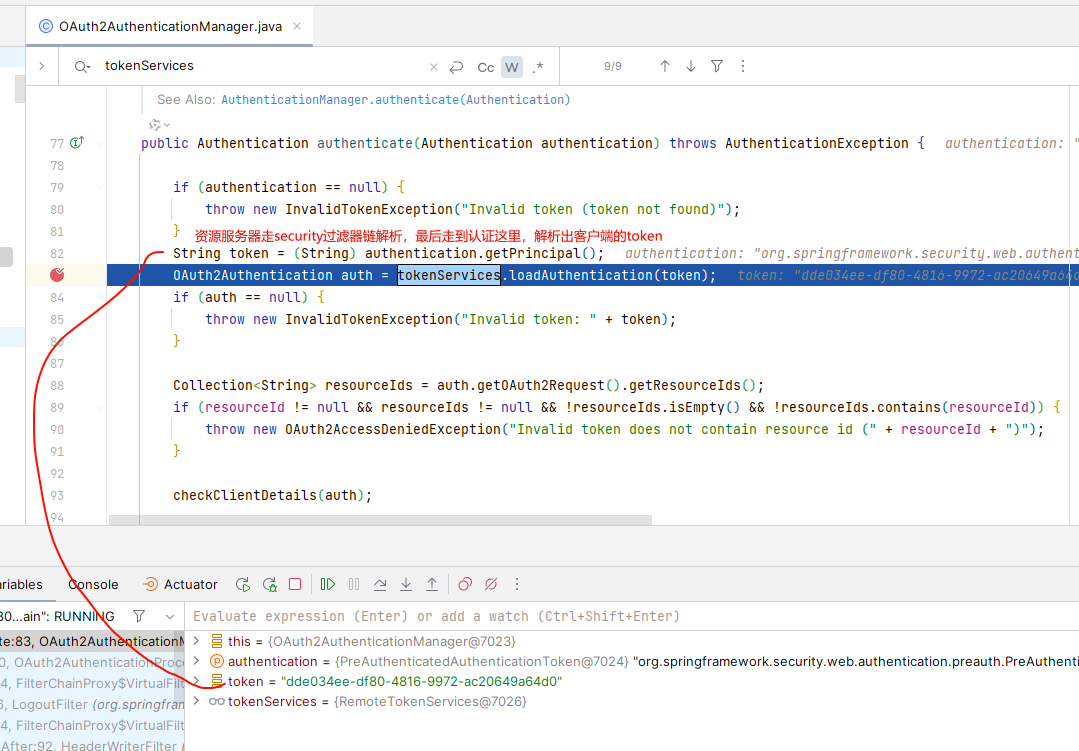The height and width of the screenshot is (751, 1079).
Task: Click the editor horizontal scrollbar
Action: (x=381, y=520)
